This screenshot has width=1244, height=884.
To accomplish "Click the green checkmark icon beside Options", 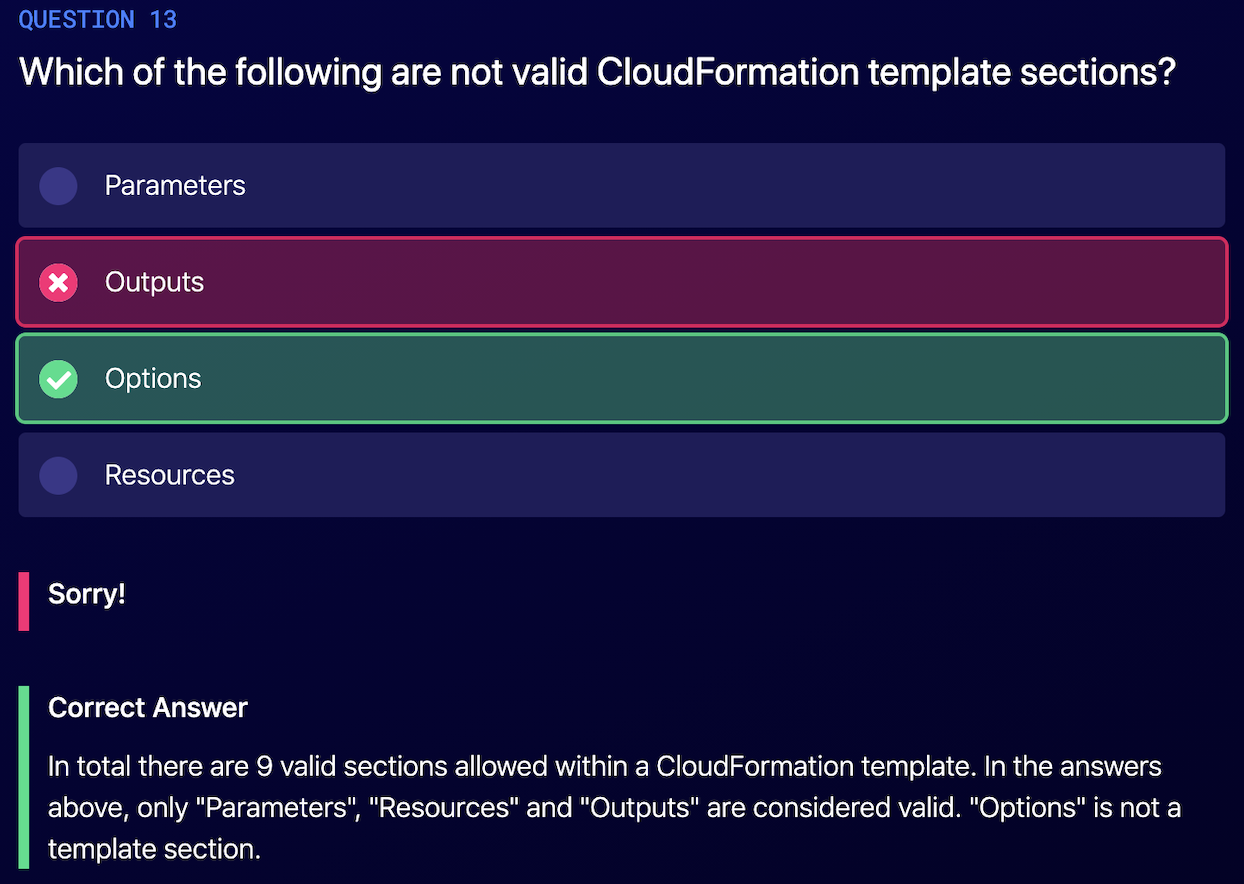I will 58,379.
